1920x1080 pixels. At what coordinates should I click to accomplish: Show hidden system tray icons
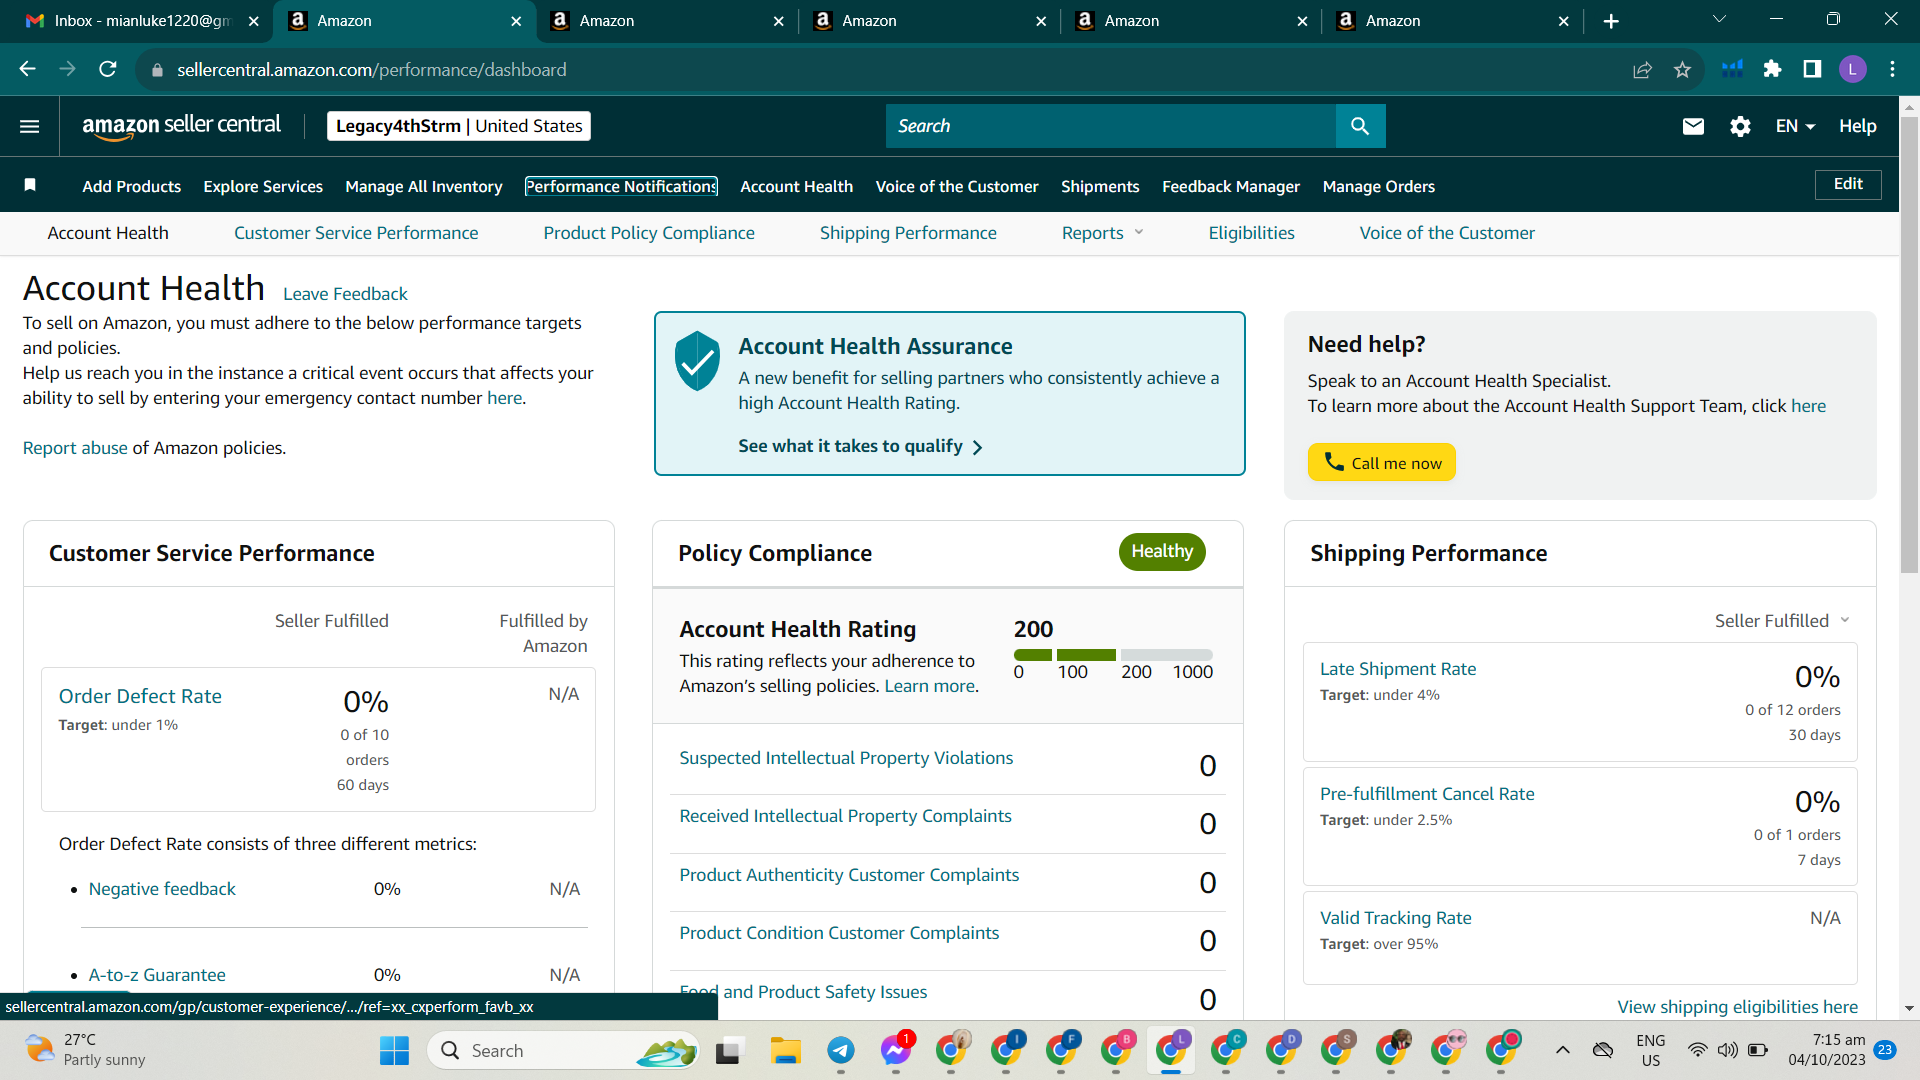1562,1050
